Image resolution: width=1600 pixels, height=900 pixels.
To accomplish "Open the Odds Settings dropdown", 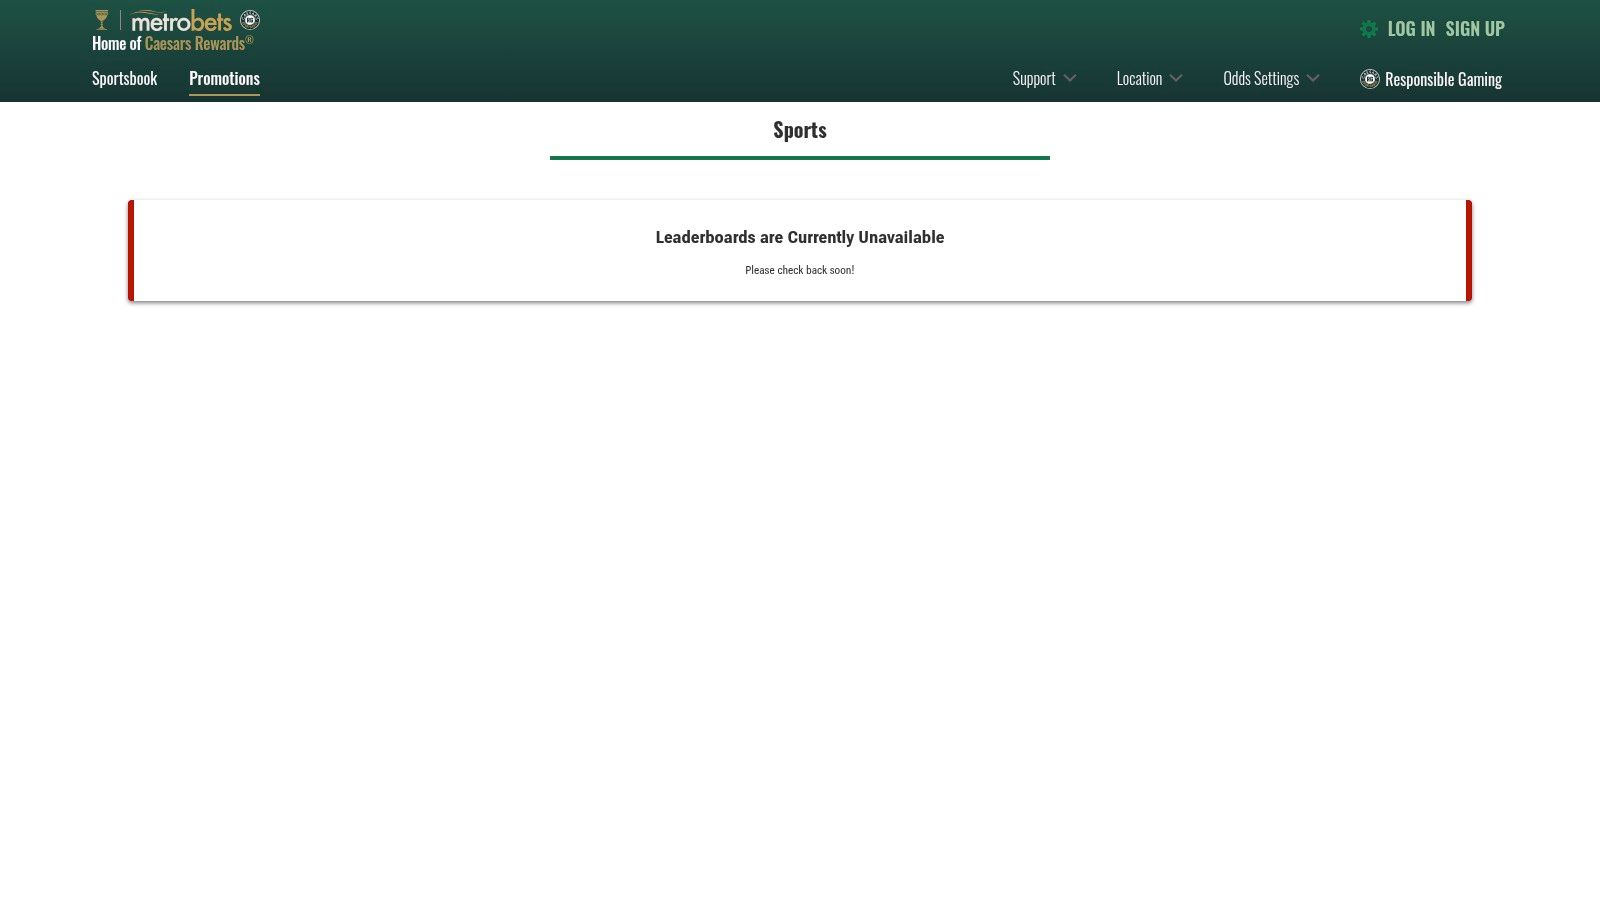I will tap(1262, 78).
